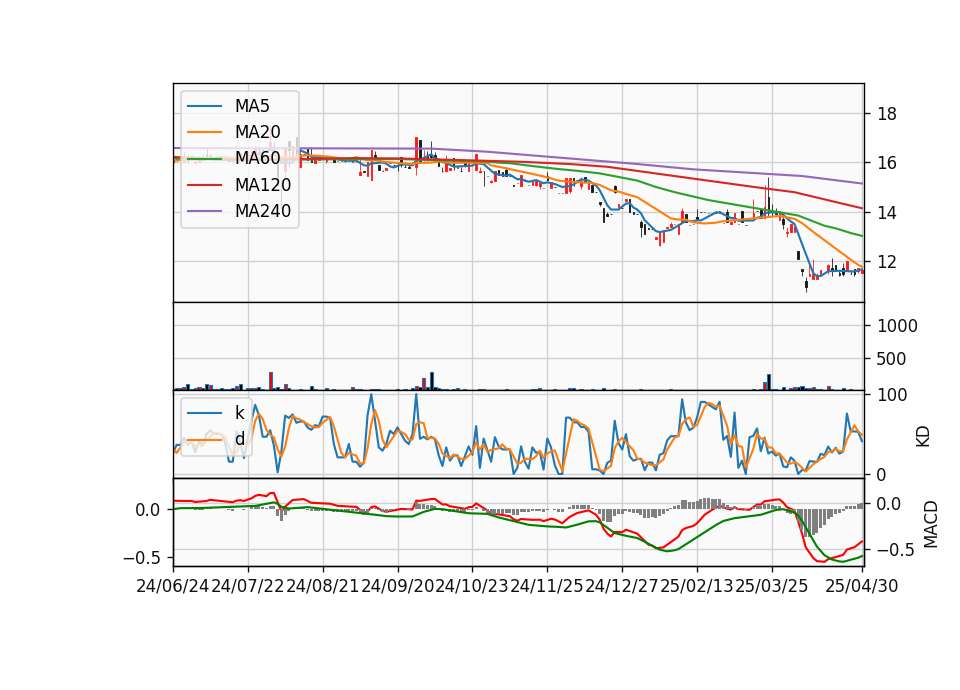960x690 pixels.
Task: Click the 24/11/25 date axis label
Action: (x=547, y=586)
